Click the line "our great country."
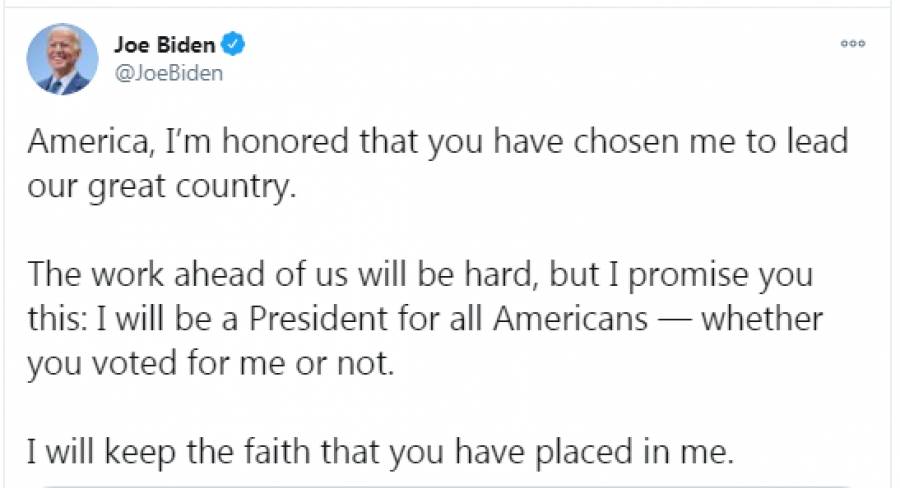The height and width of the screenshot is (488, 900). 162,187
